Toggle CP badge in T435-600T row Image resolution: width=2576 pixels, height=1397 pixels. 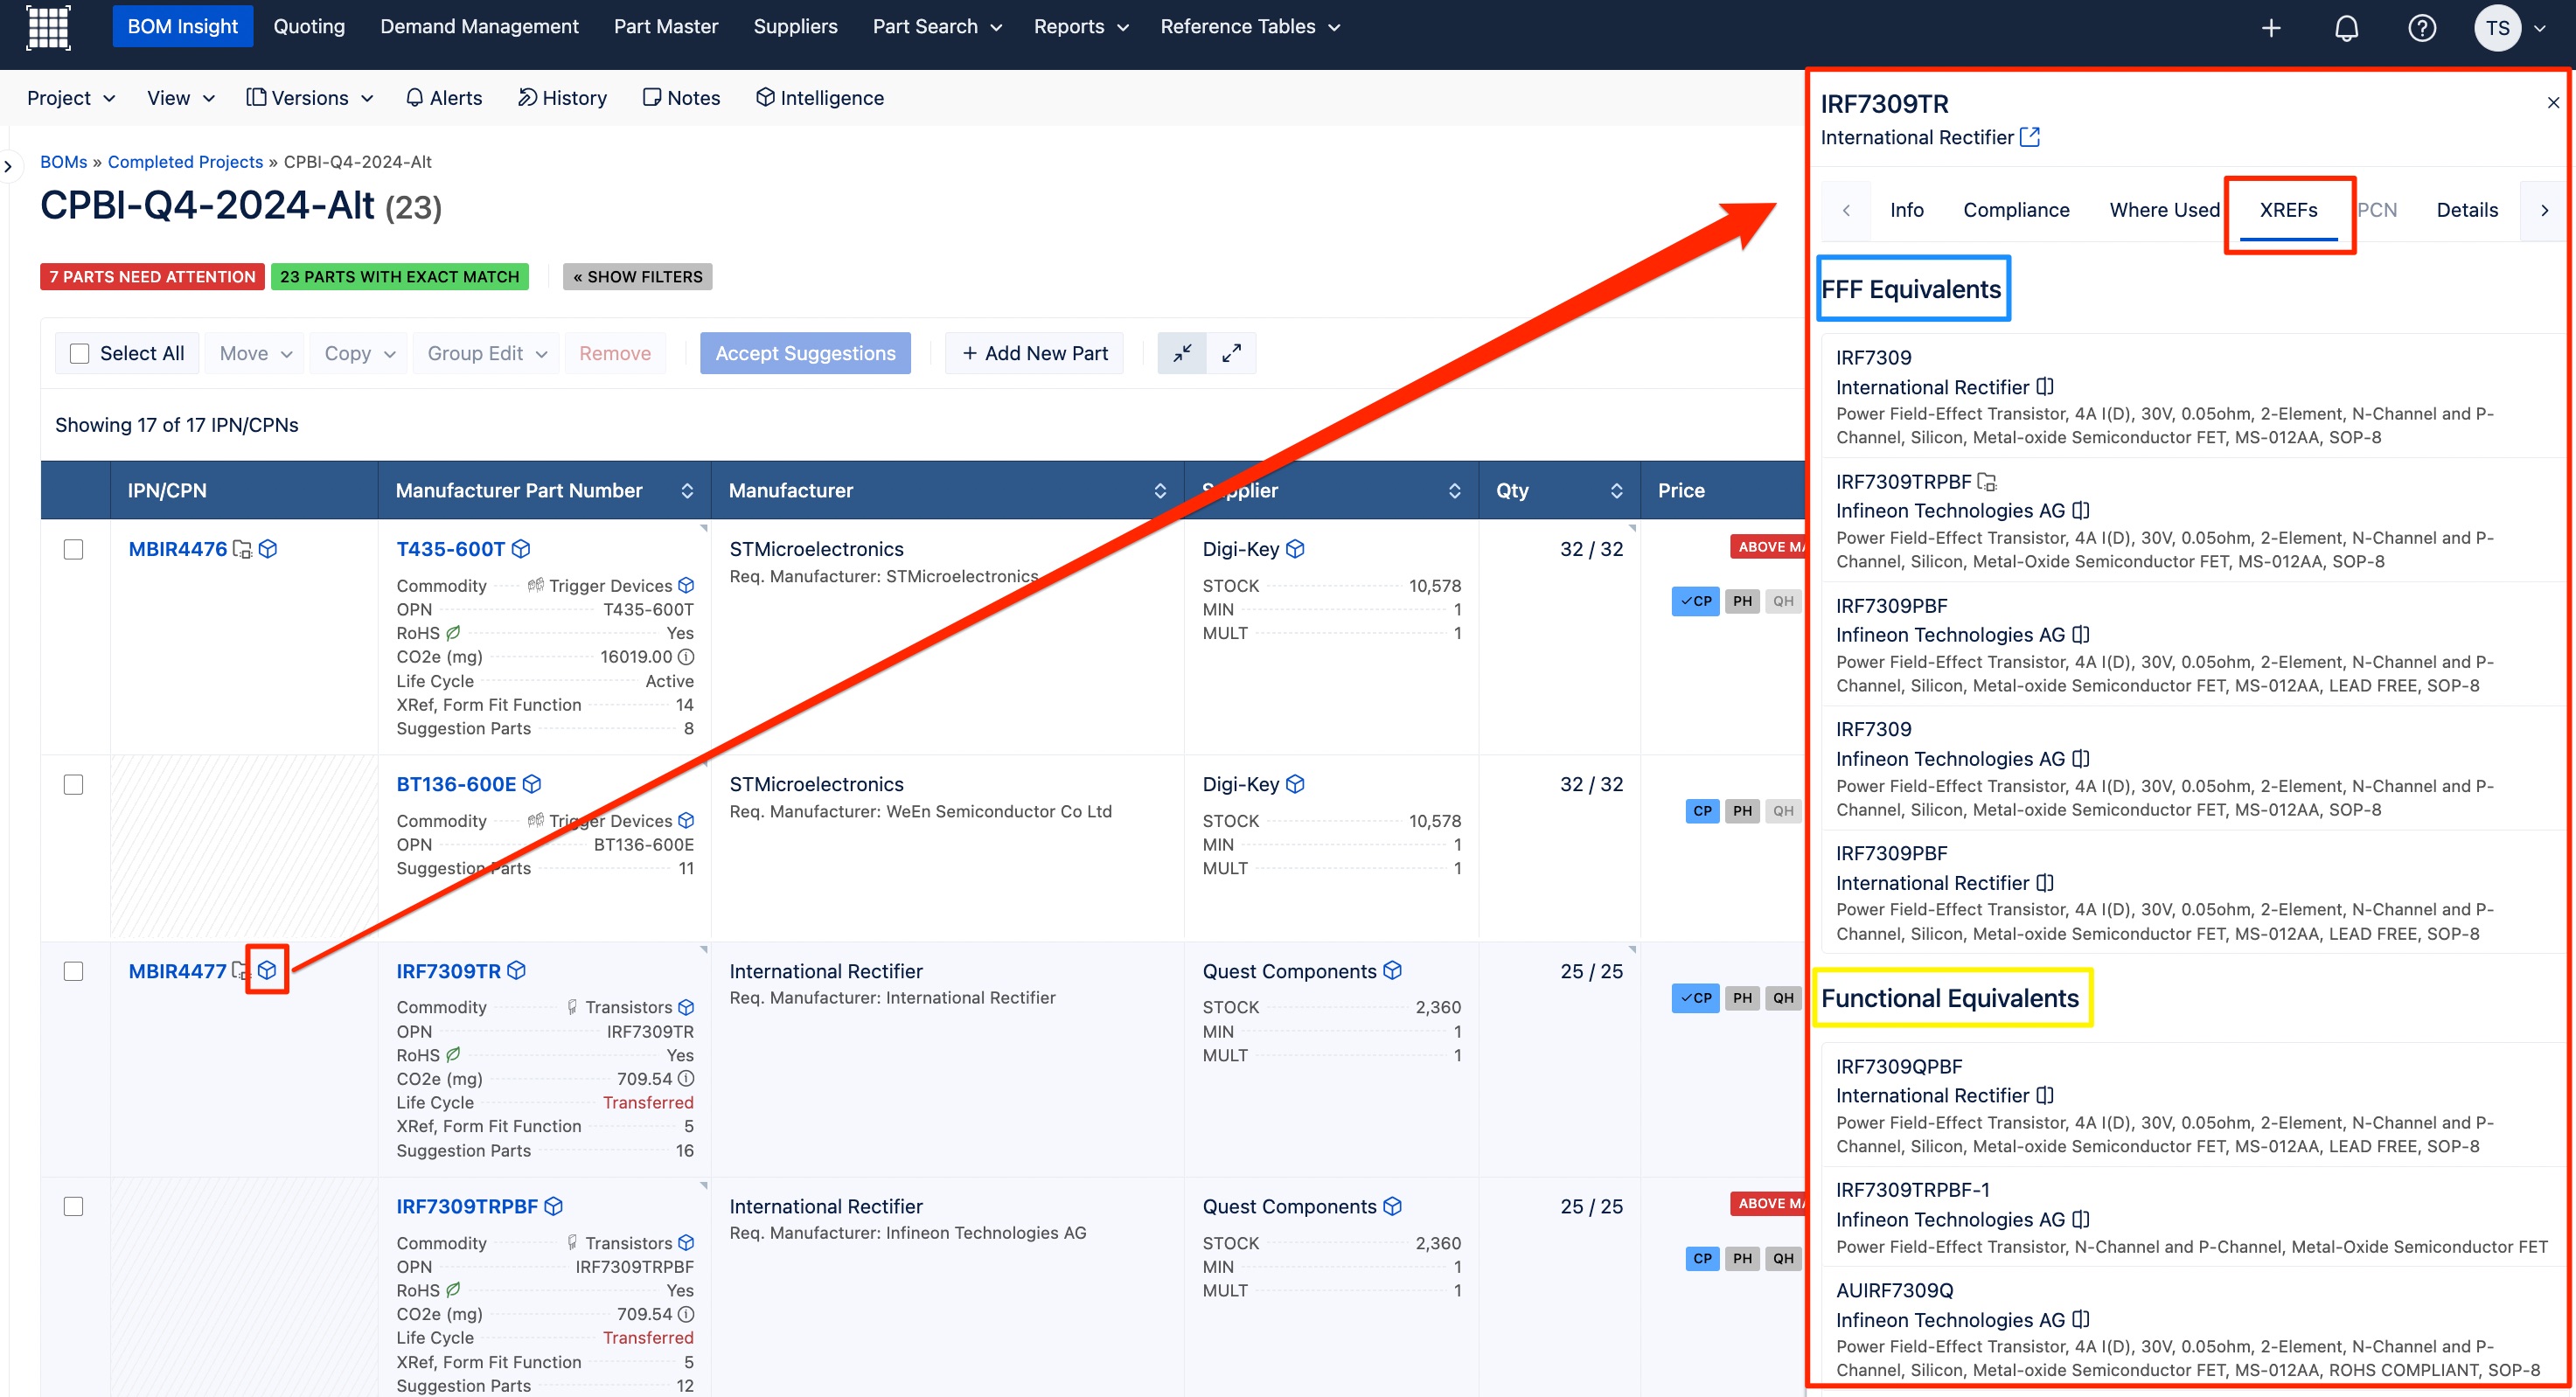[x=1696, y=601]
